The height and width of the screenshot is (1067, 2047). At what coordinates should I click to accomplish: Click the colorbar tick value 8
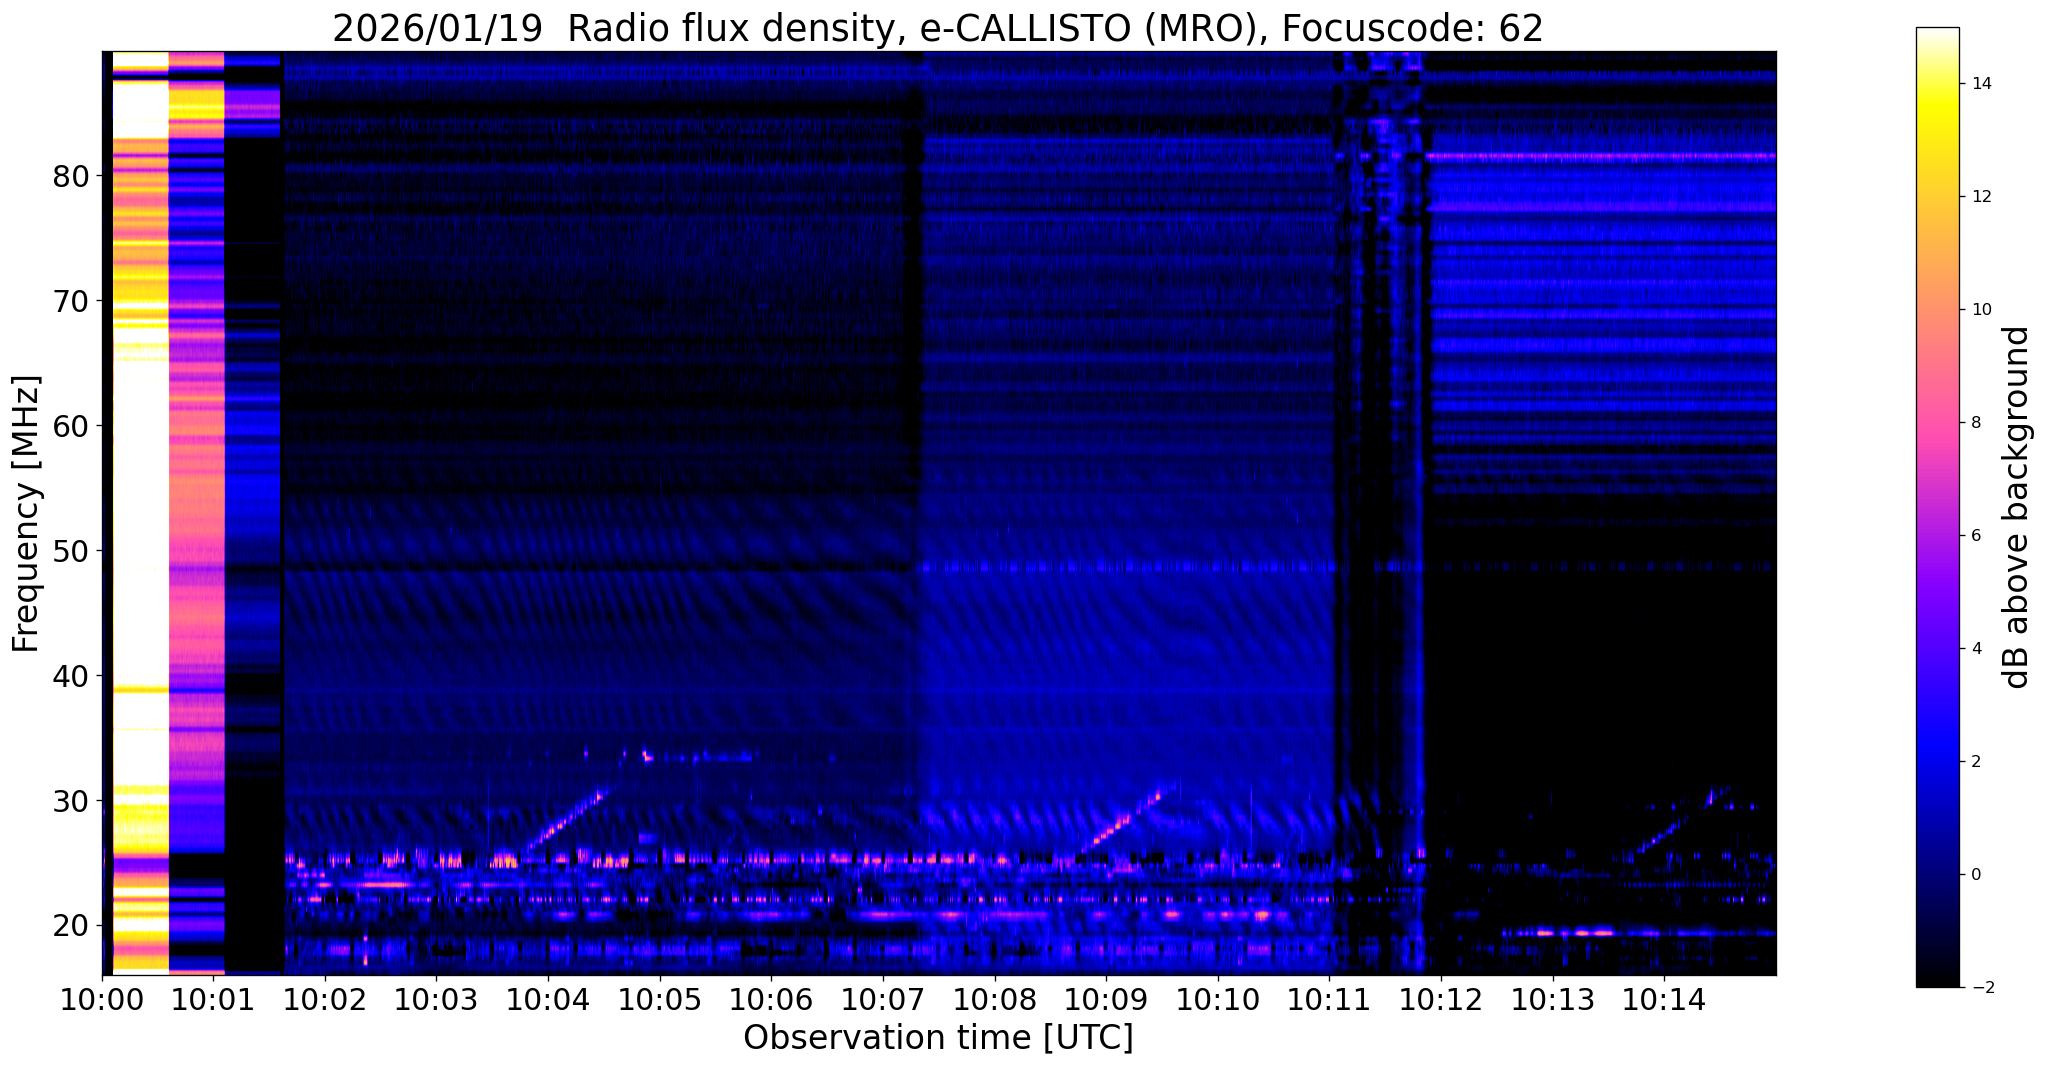point(1975,423)
